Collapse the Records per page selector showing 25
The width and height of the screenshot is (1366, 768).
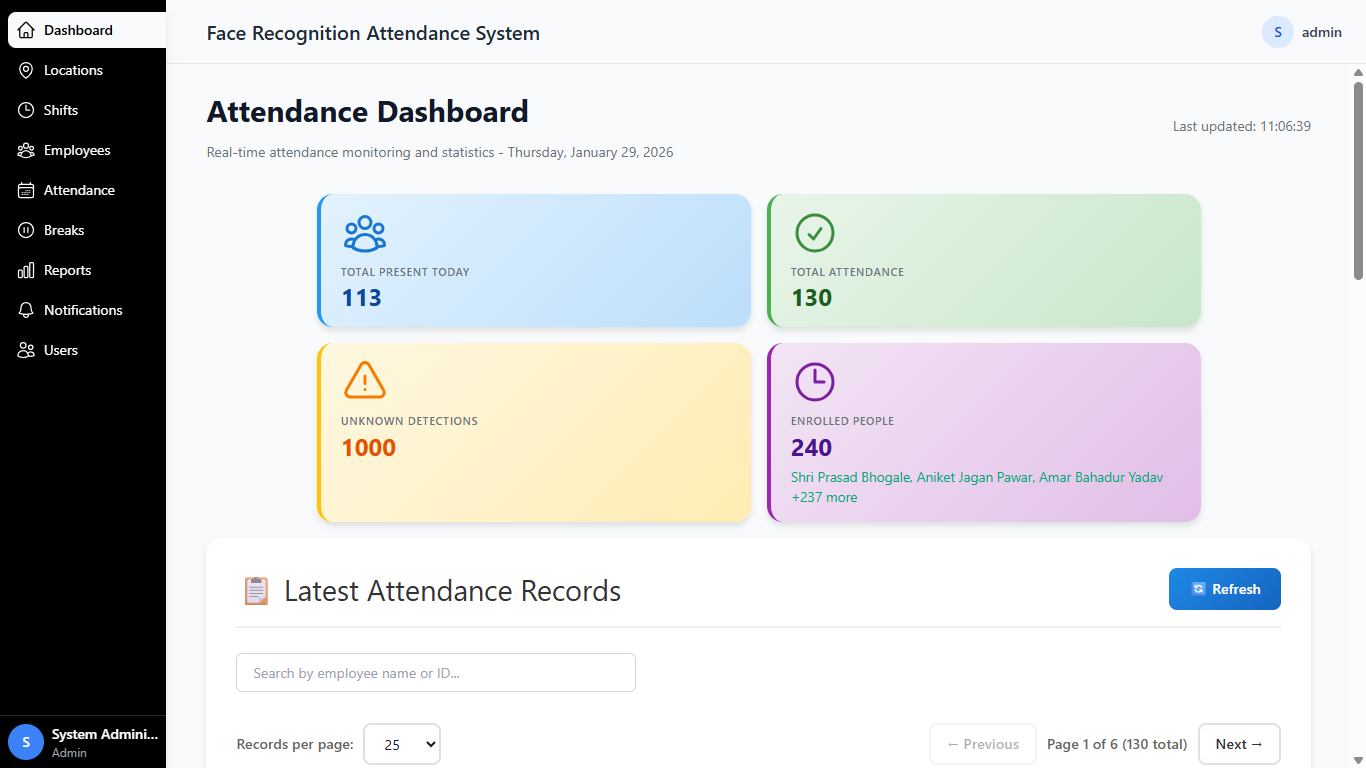[x=401, y=744]
